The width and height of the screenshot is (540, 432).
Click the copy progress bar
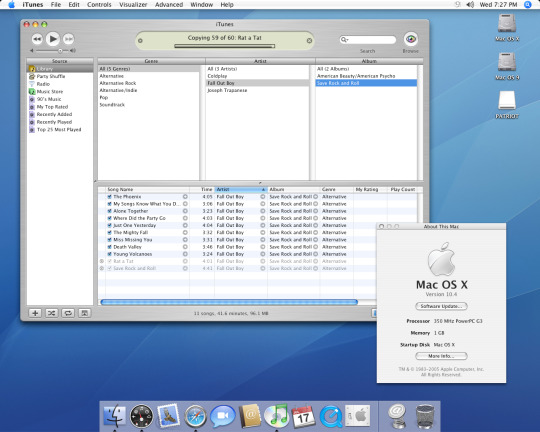point(225,46)
